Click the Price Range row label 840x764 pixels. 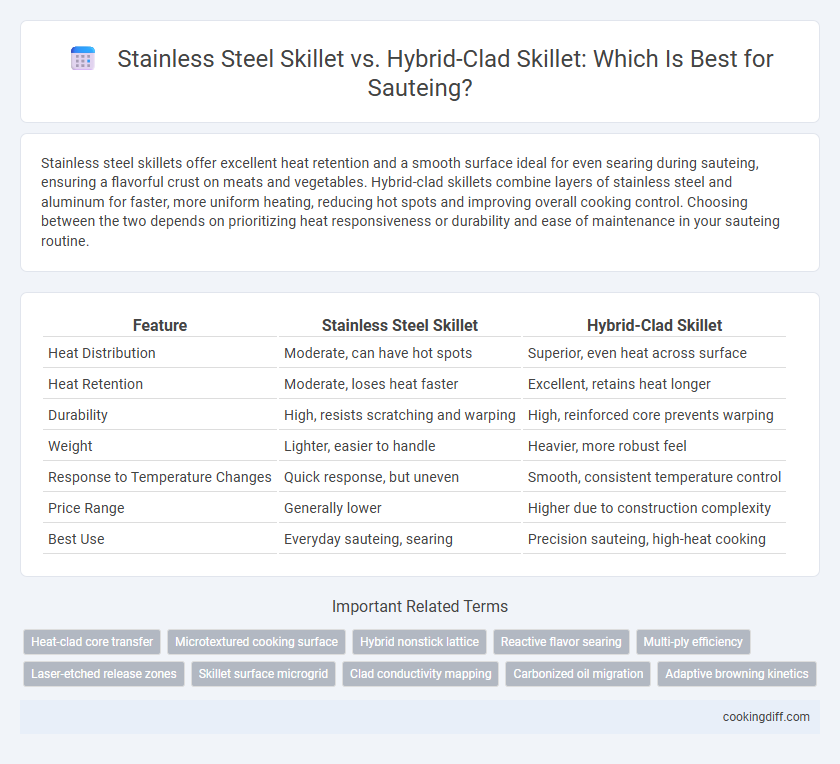point(86,508)
